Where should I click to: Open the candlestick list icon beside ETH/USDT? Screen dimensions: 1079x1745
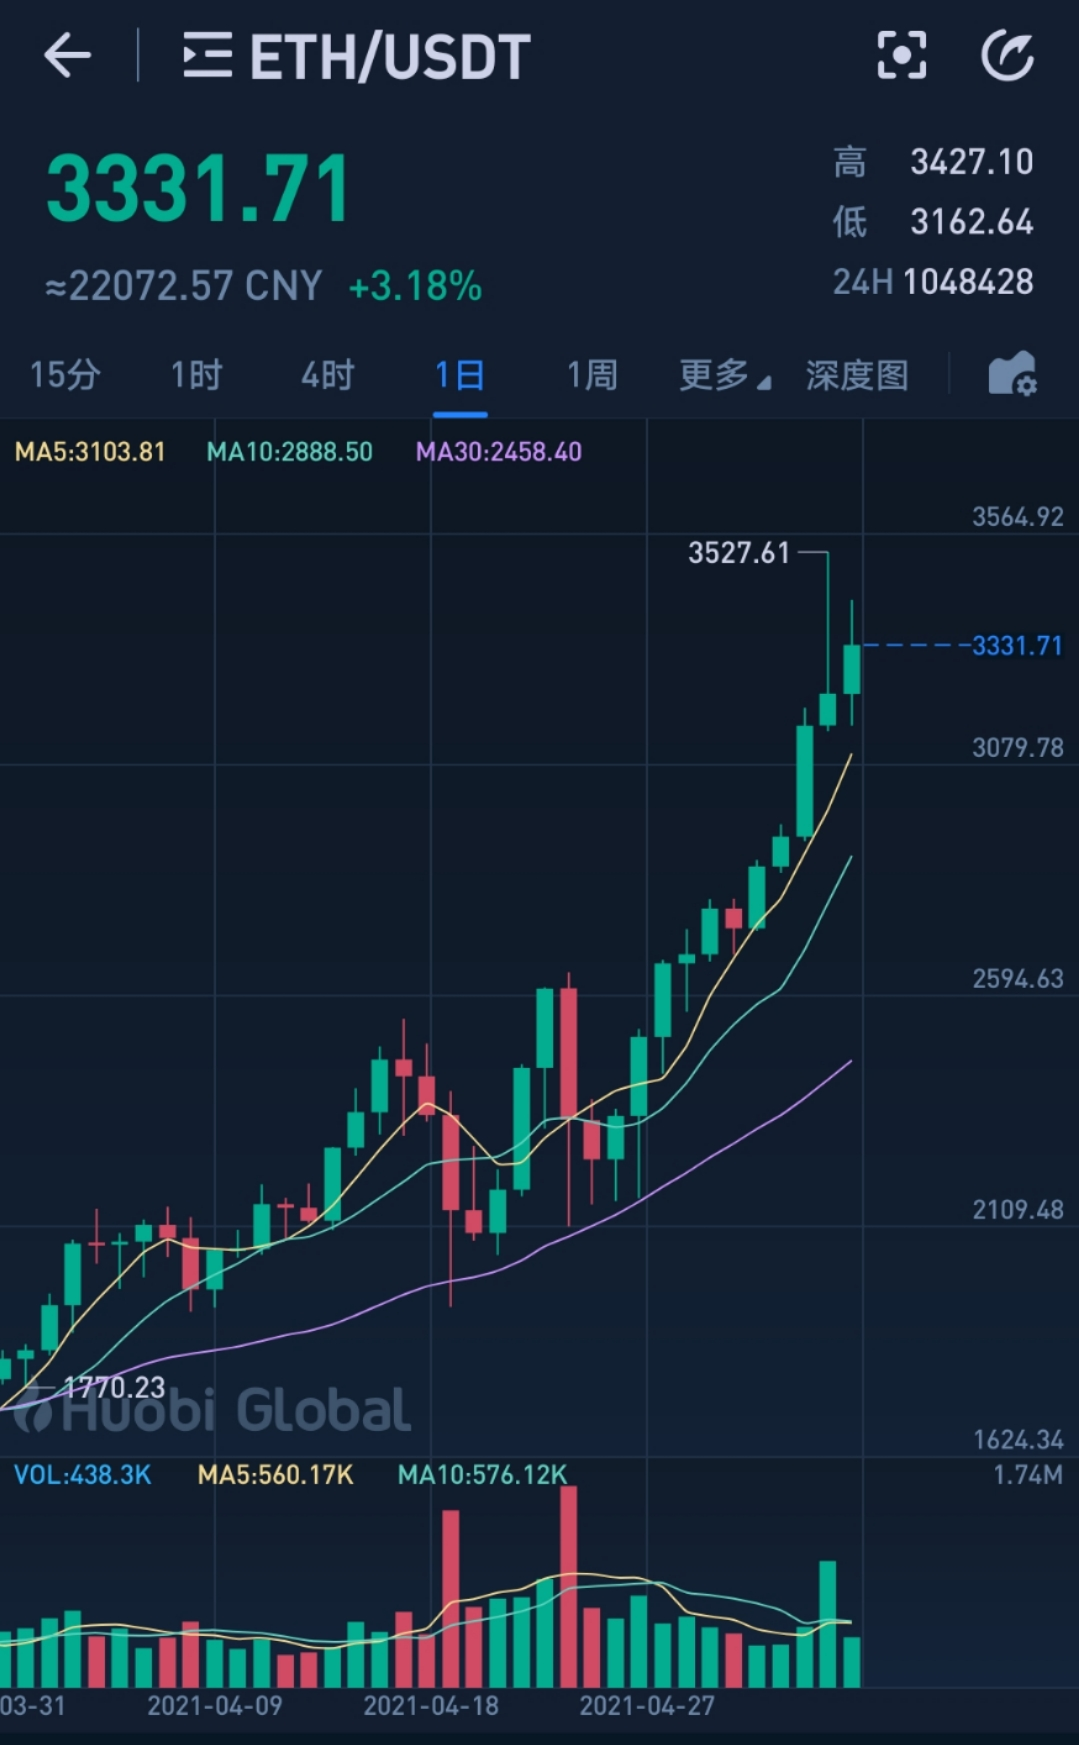pos(208,55)
